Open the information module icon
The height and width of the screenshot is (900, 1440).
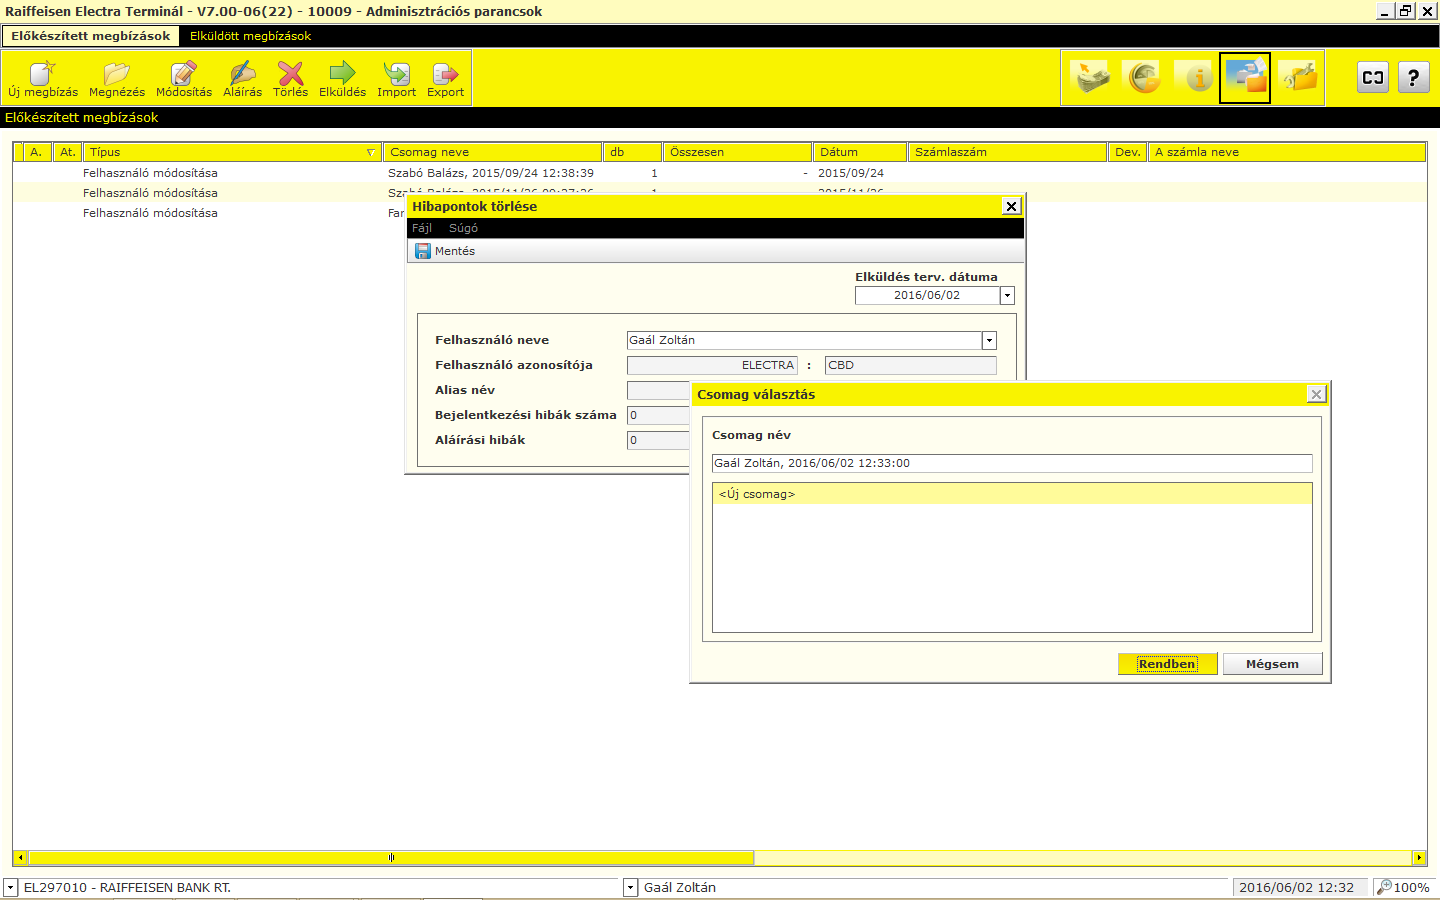(x=1194, y=77)
